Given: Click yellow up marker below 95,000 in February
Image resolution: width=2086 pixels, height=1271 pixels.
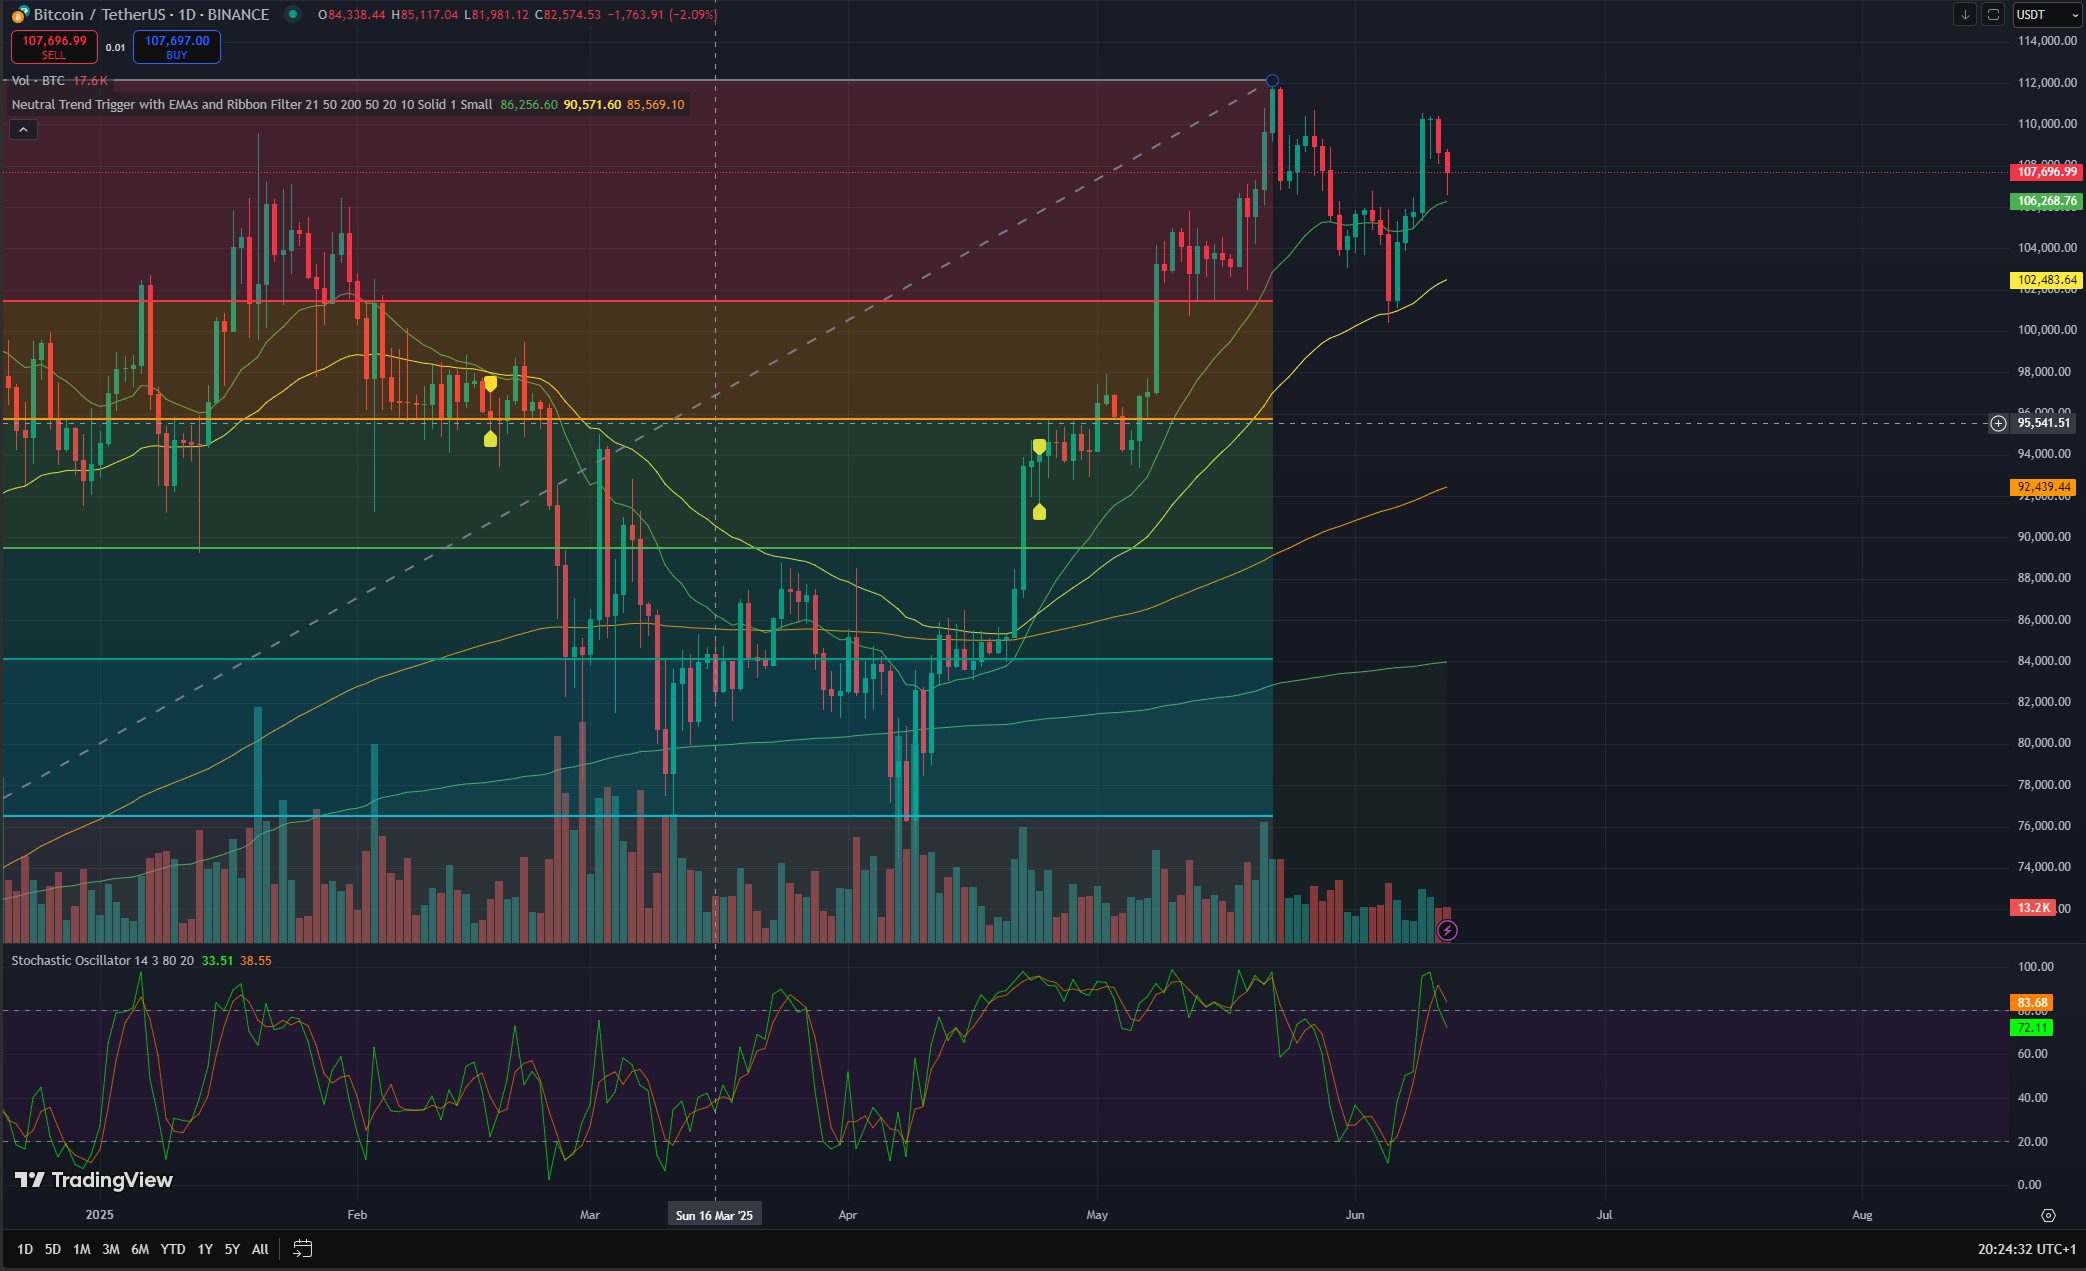Looking at the screenshot, I should coord(490,438).
